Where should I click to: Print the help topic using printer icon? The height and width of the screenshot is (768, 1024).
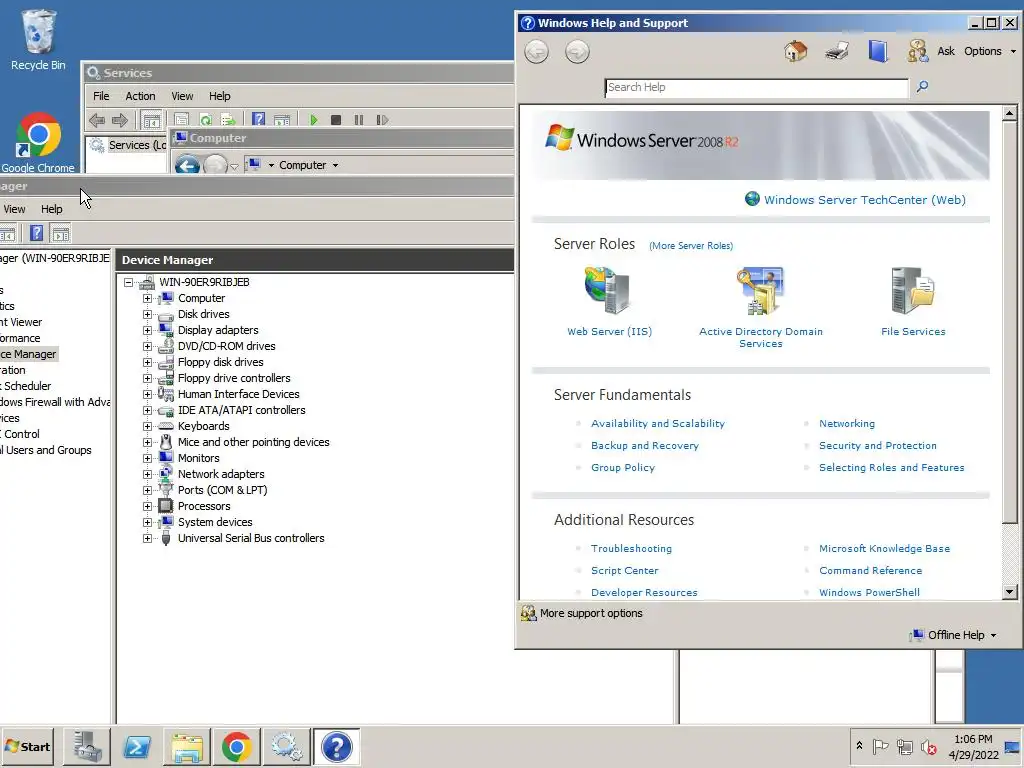[x=837, y=51]
